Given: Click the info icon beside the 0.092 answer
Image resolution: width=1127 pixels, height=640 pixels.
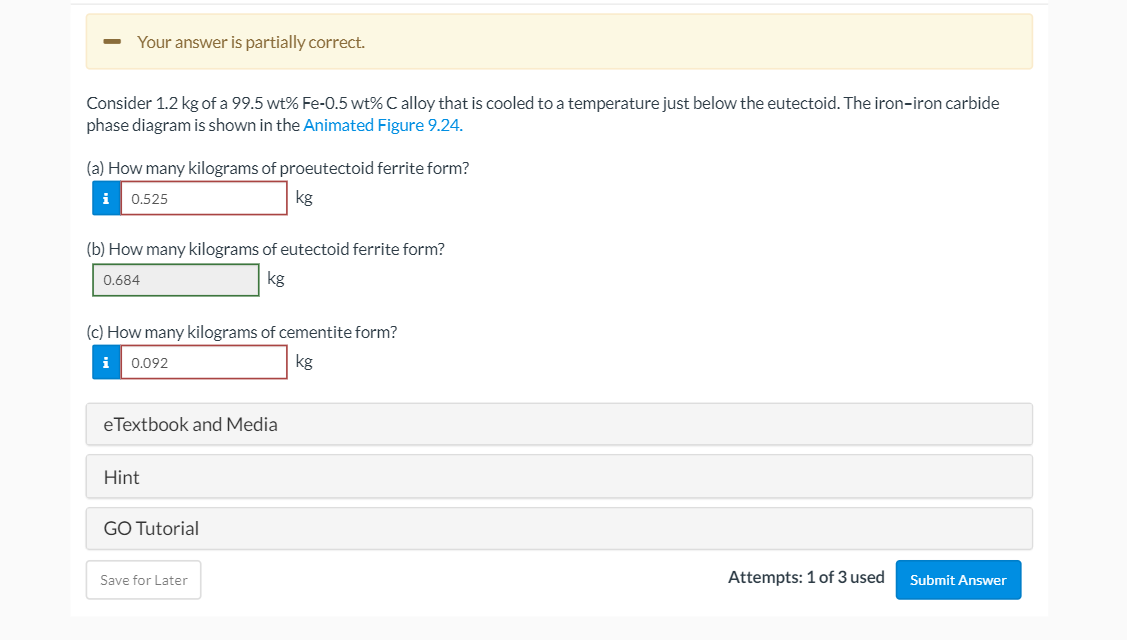Looking at the screenshot, I should [105, 361].
